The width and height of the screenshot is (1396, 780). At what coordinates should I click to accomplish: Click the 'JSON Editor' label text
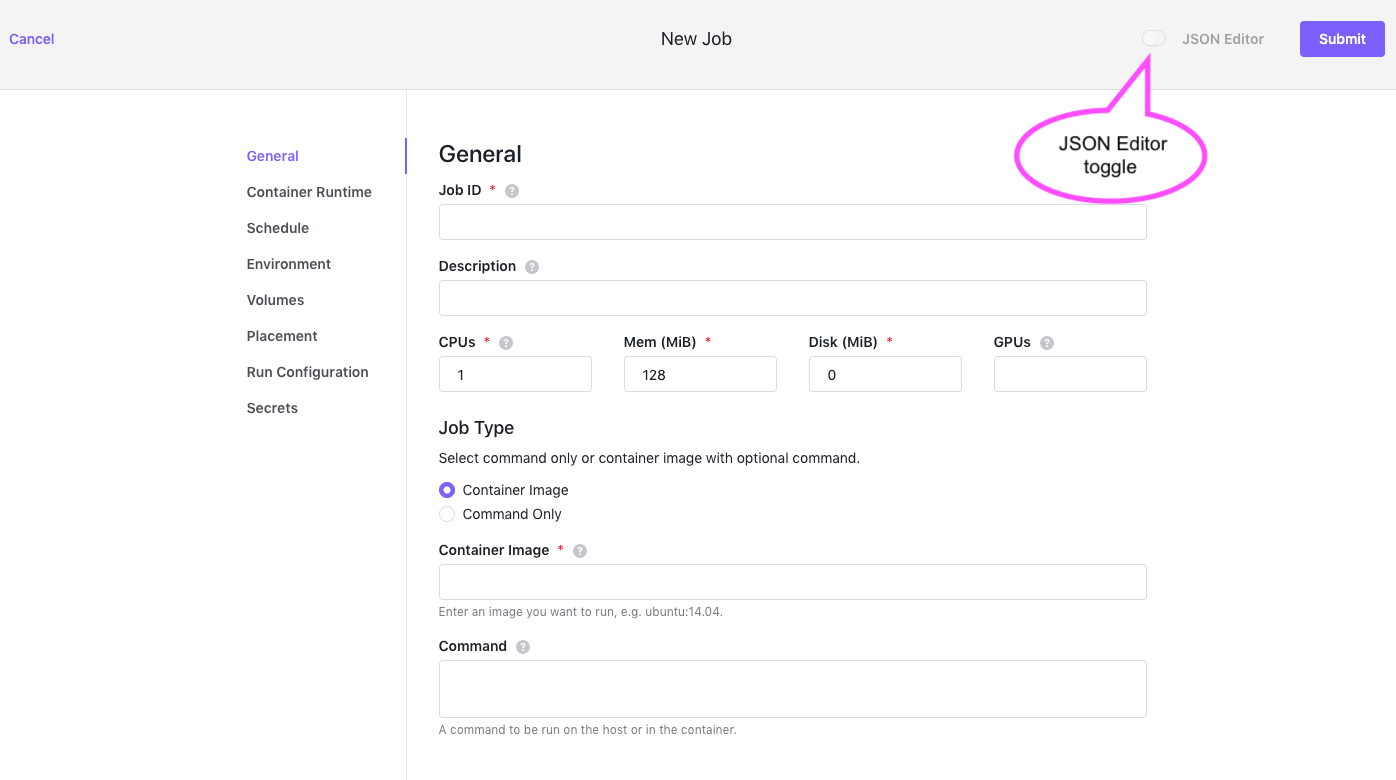coord(1223,39)
